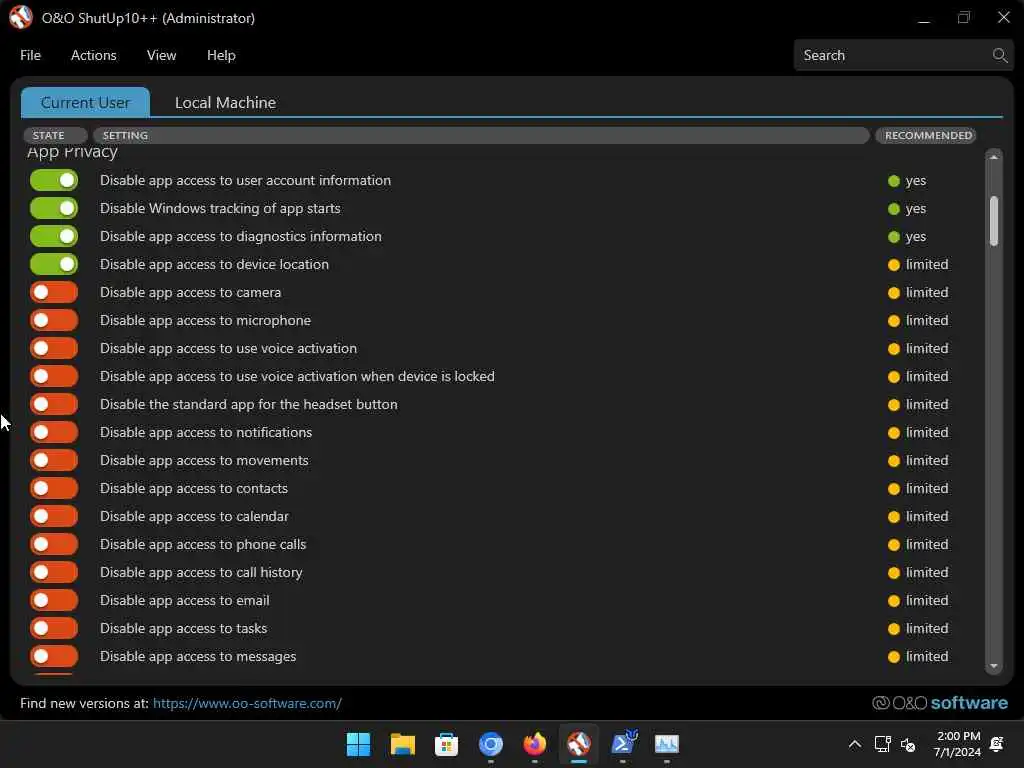The height and width of the screenshot is (768, 1024).
Task: Enable Disable app access to email
Action: [x=54, y=600]
